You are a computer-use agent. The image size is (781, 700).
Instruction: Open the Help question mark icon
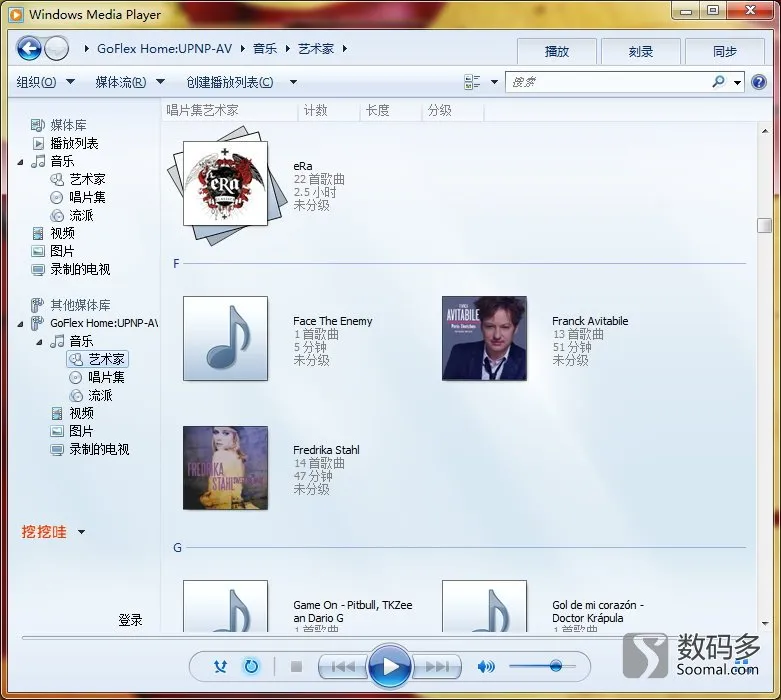pos(759,82)
